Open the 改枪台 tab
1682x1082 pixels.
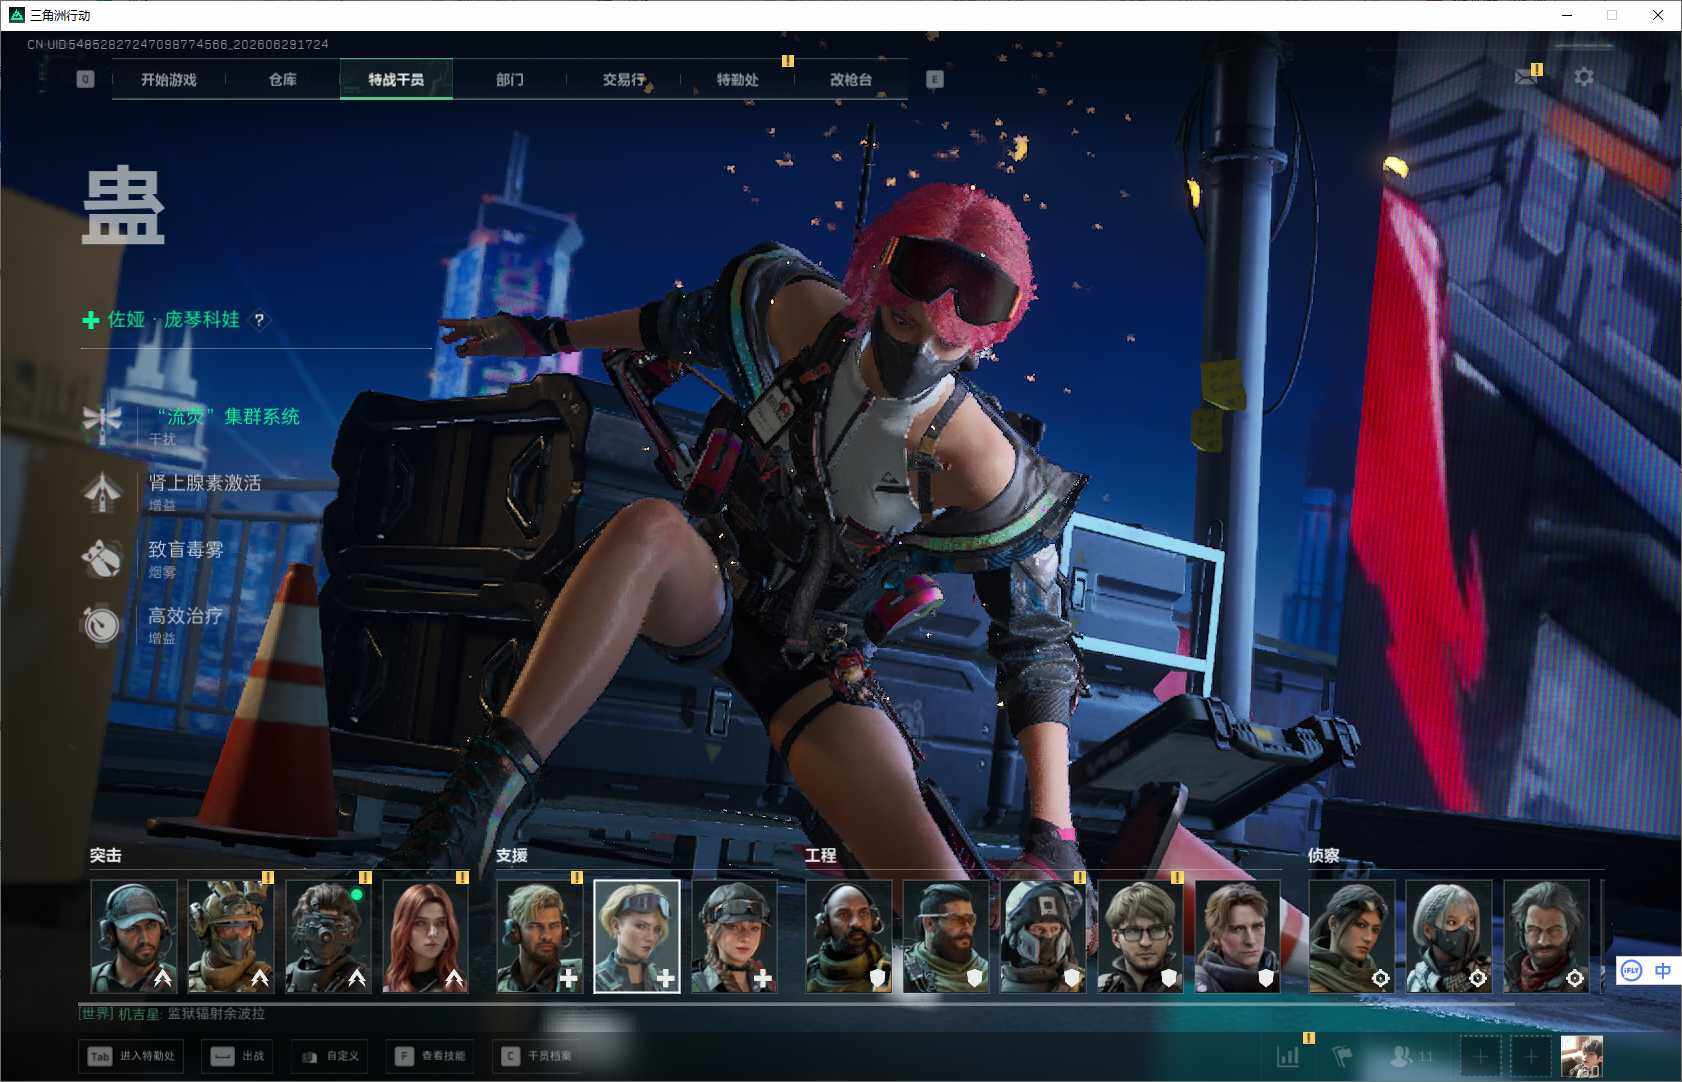point(851,79)
